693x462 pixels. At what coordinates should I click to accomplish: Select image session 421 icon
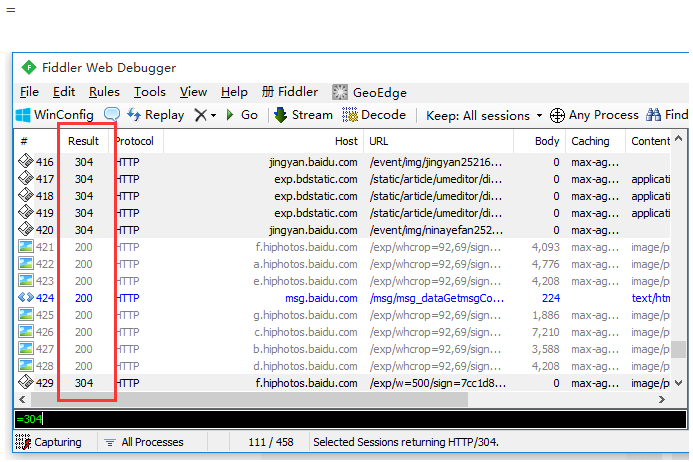(26, 246)
